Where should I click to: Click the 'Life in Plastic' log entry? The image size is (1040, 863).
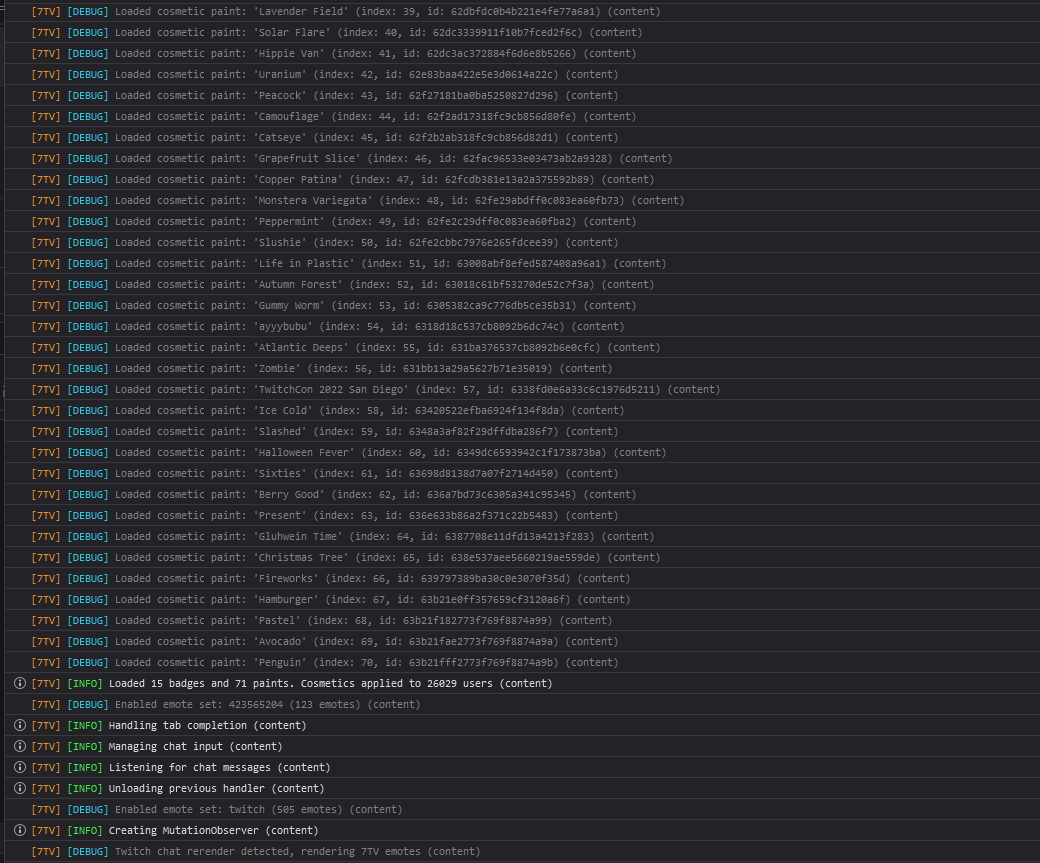coord(523,263)
